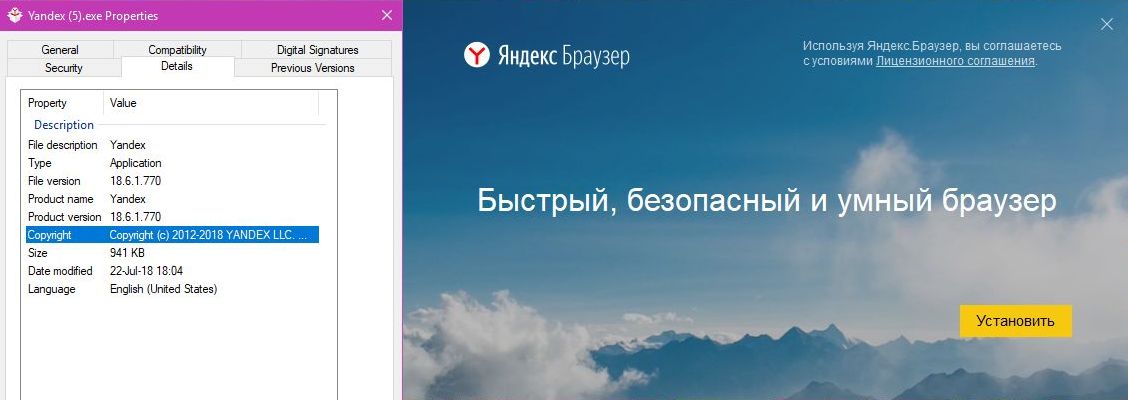Select the Product name row
The image size is (1128, 400).
point(172,199)
